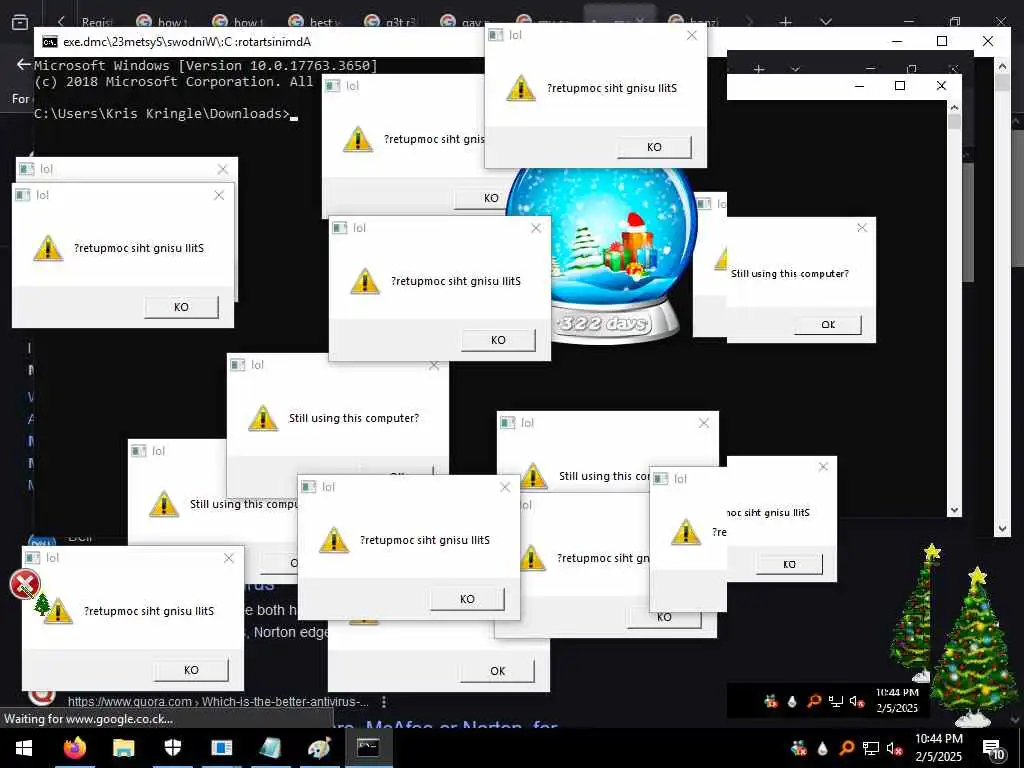This screenshot has height=768, width=1024.
Task: Click OK in partly hidden dialog at bottom
Action: [x=497, y=671]
